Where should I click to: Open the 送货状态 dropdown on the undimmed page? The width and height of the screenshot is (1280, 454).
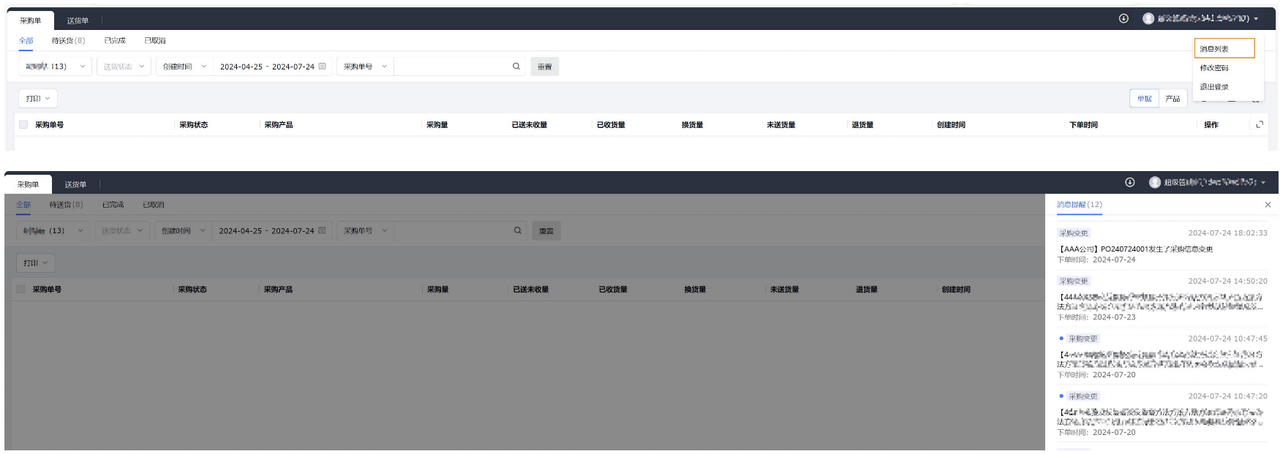point(123,66)
